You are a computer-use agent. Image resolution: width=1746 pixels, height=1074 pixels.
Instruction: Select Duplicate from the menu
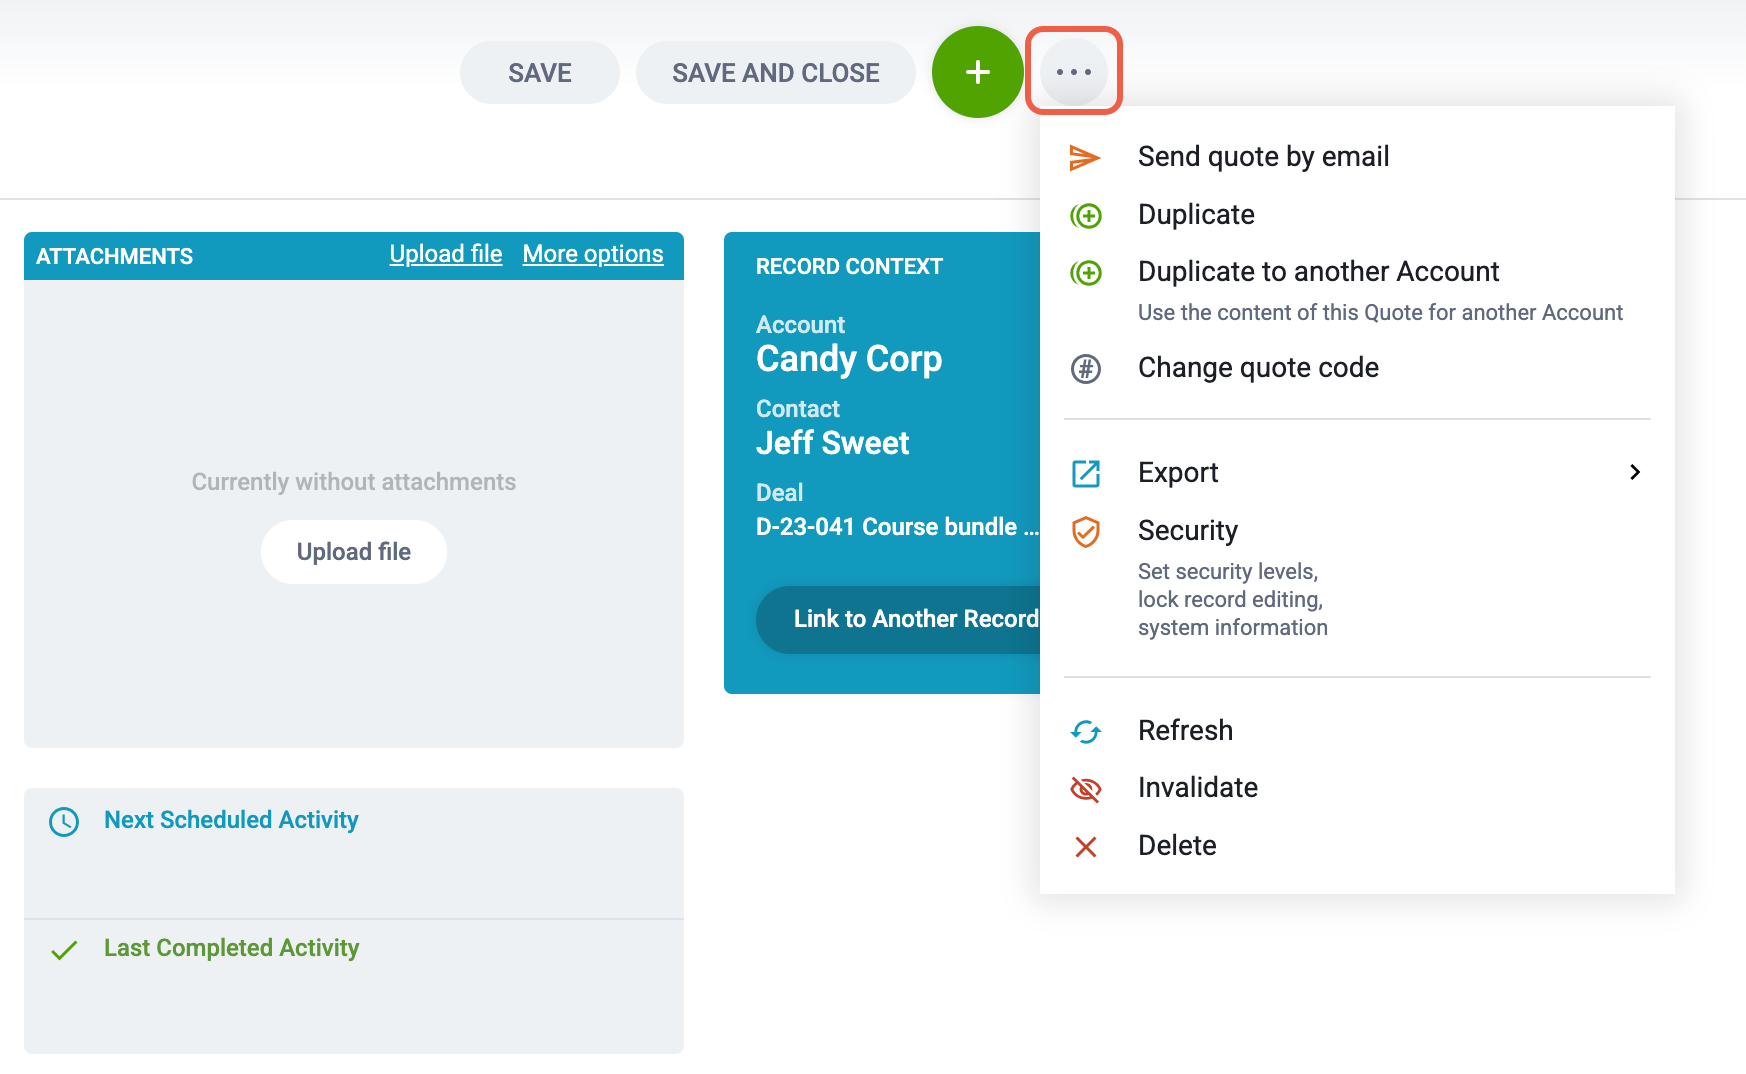(x=1196, y=214)
